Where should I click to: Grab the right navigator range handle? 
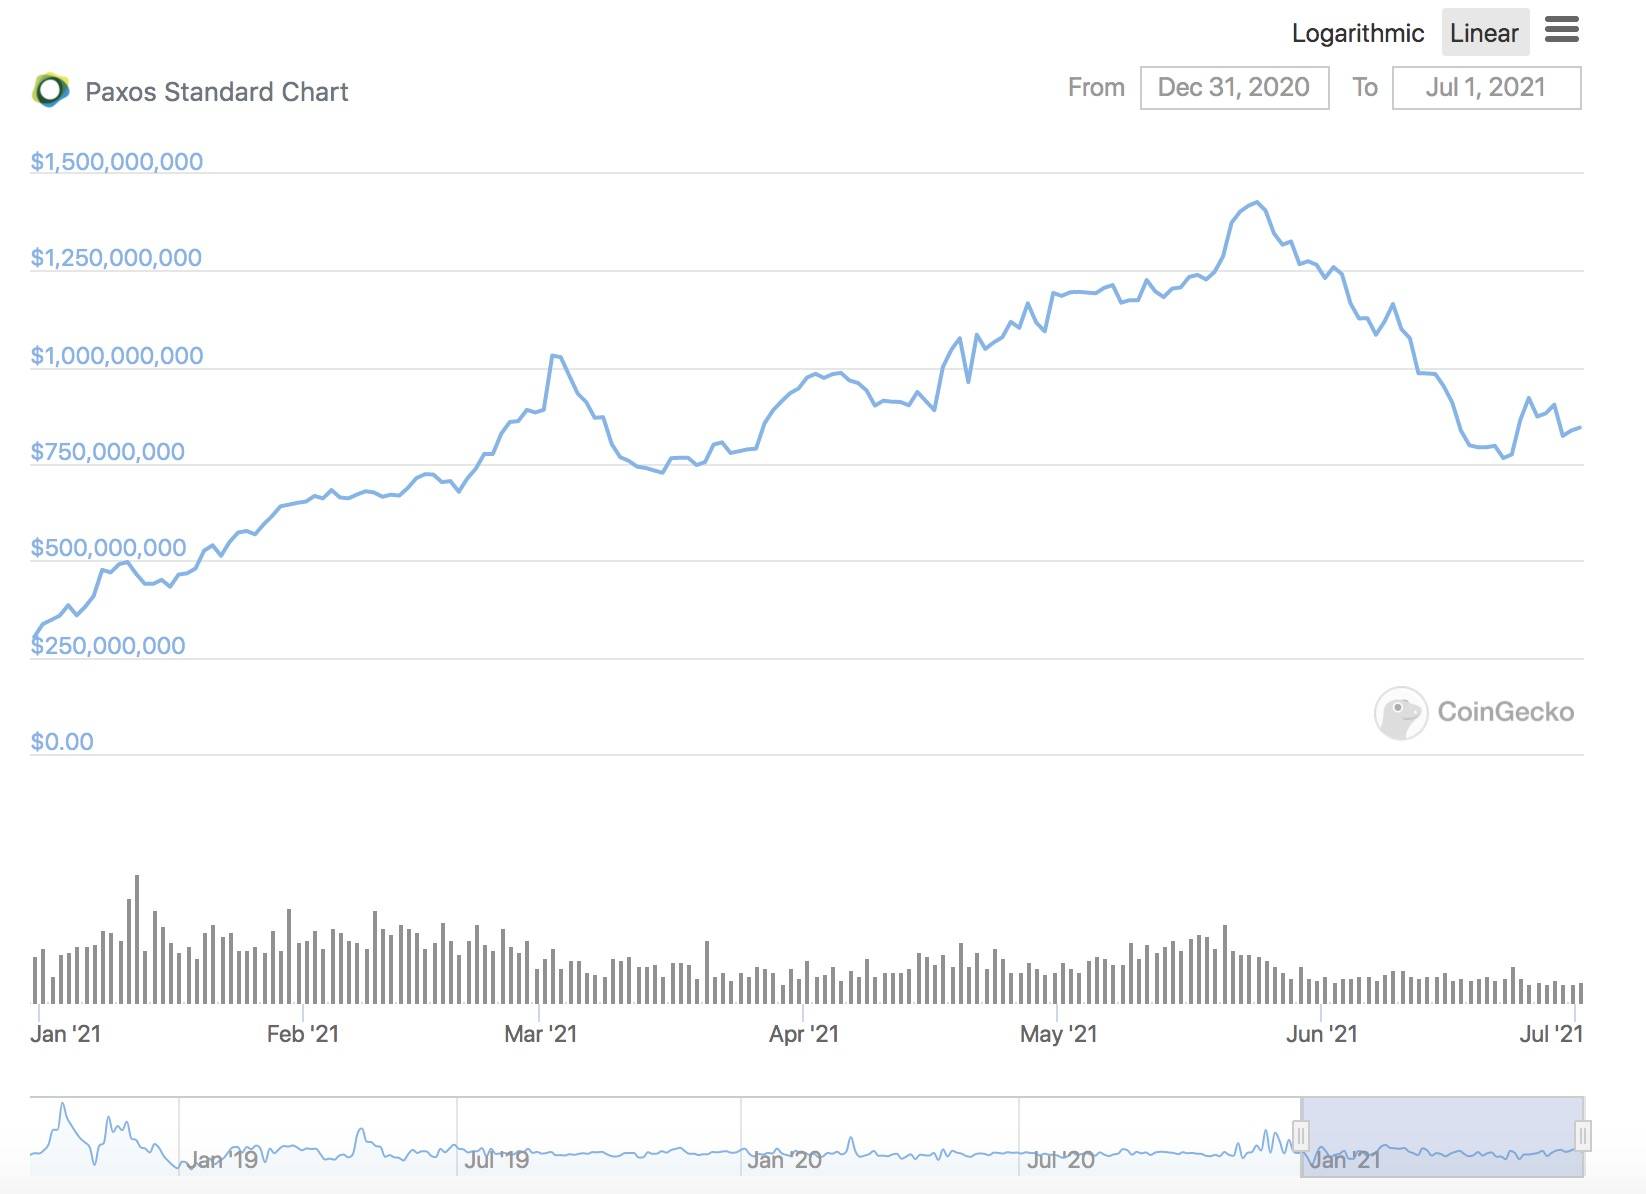pos(1582,1136)
